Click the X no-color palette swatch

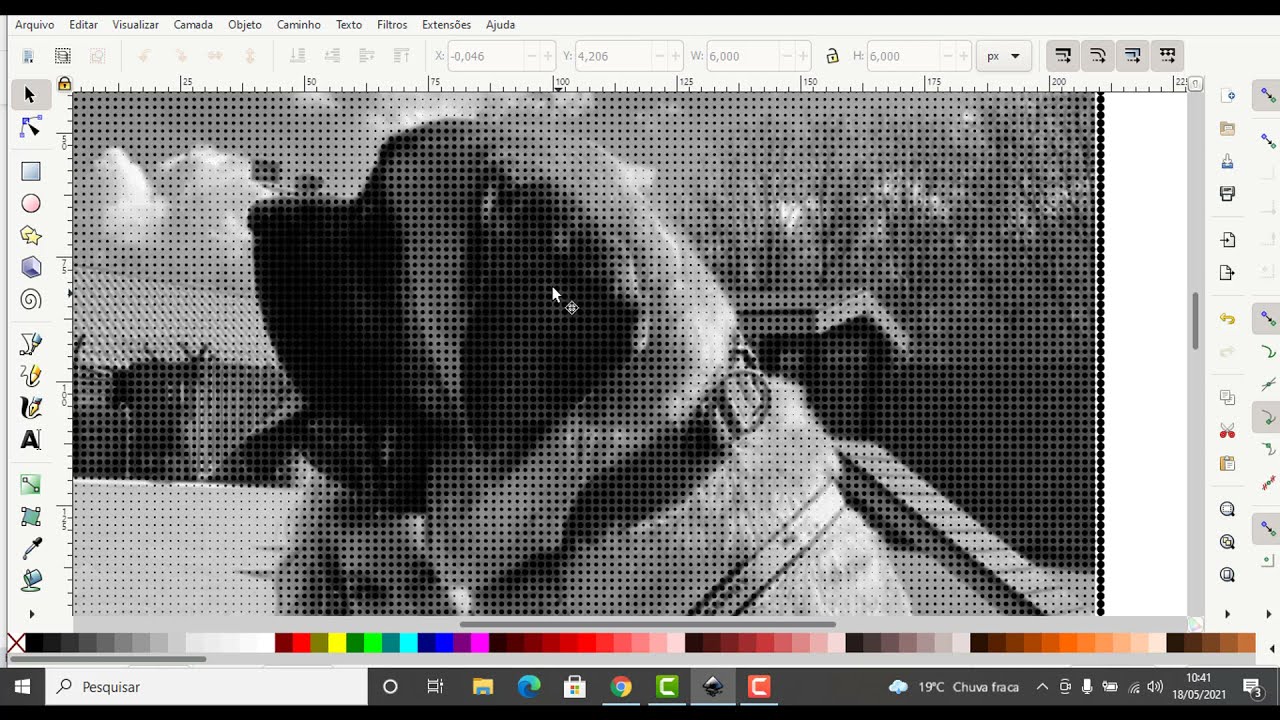pyautogui.click(x=16, y=642)
